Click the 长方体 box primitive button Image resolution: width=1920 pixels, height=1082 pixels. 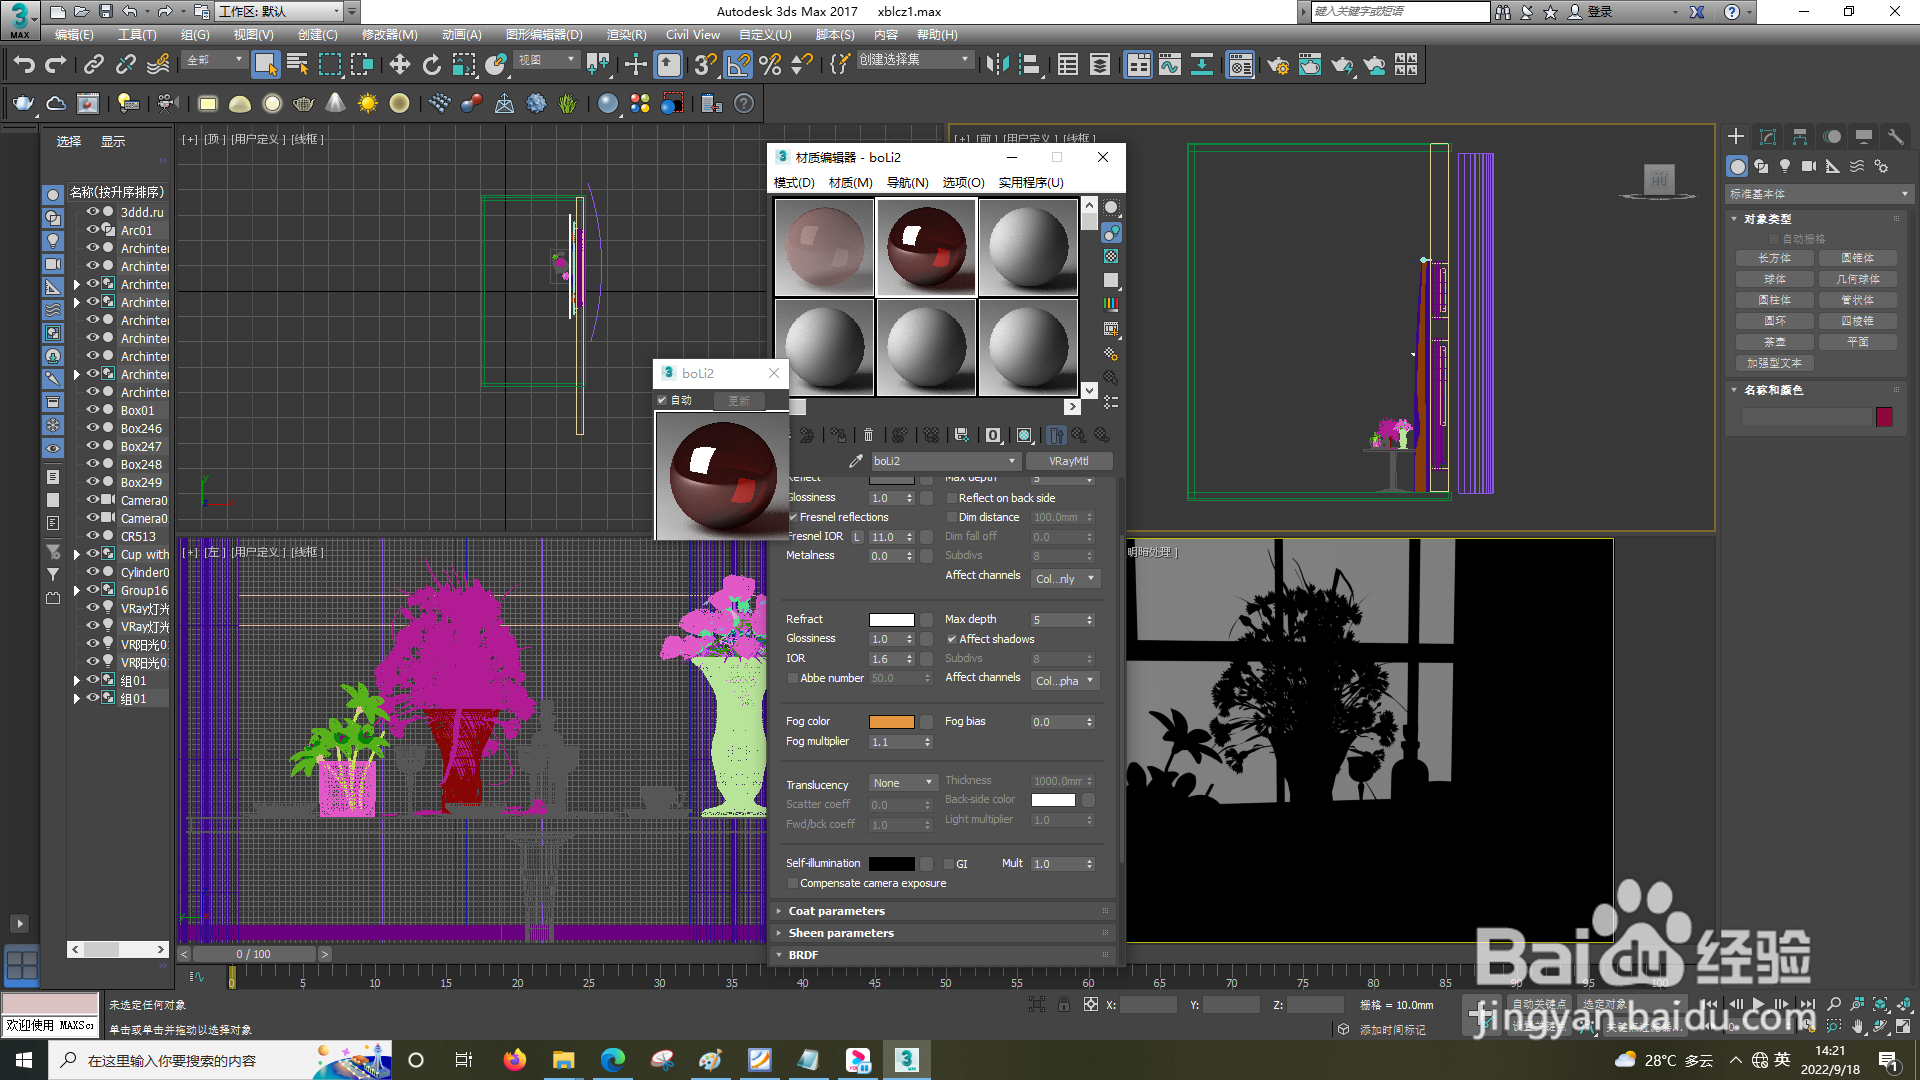[1774, 259]
